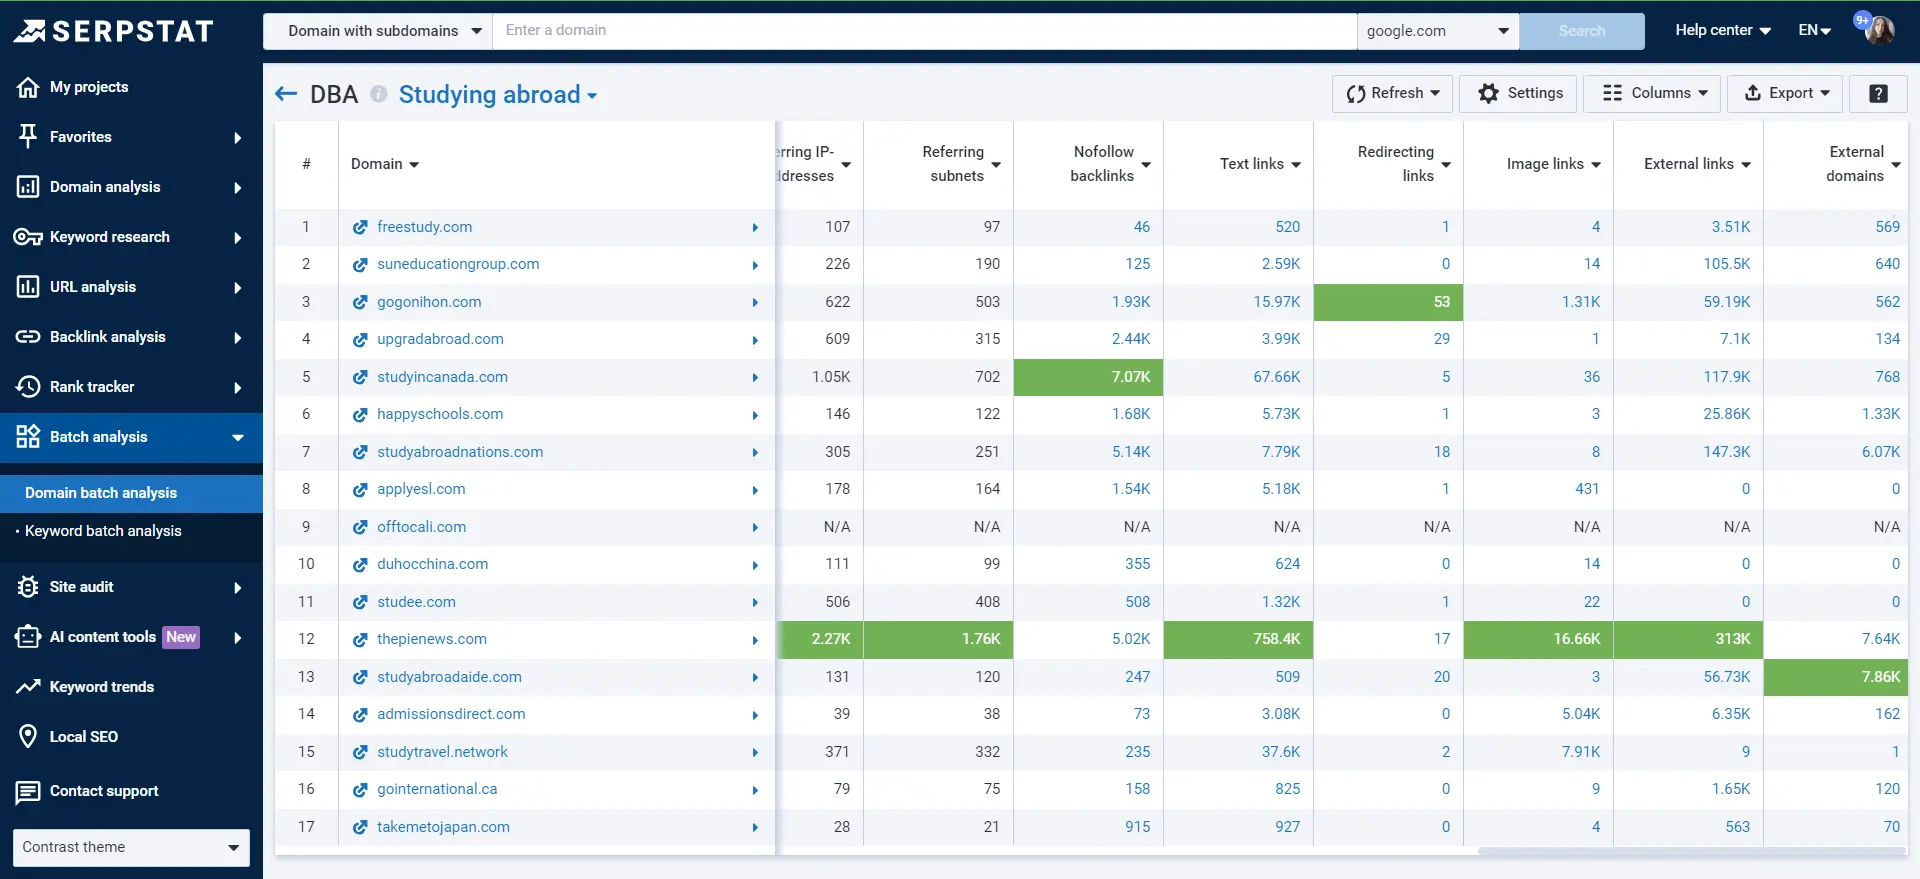Open takemetojapan.com external link icon
The width and height of the screenshot is (1920, 879).
click(360, 828)
